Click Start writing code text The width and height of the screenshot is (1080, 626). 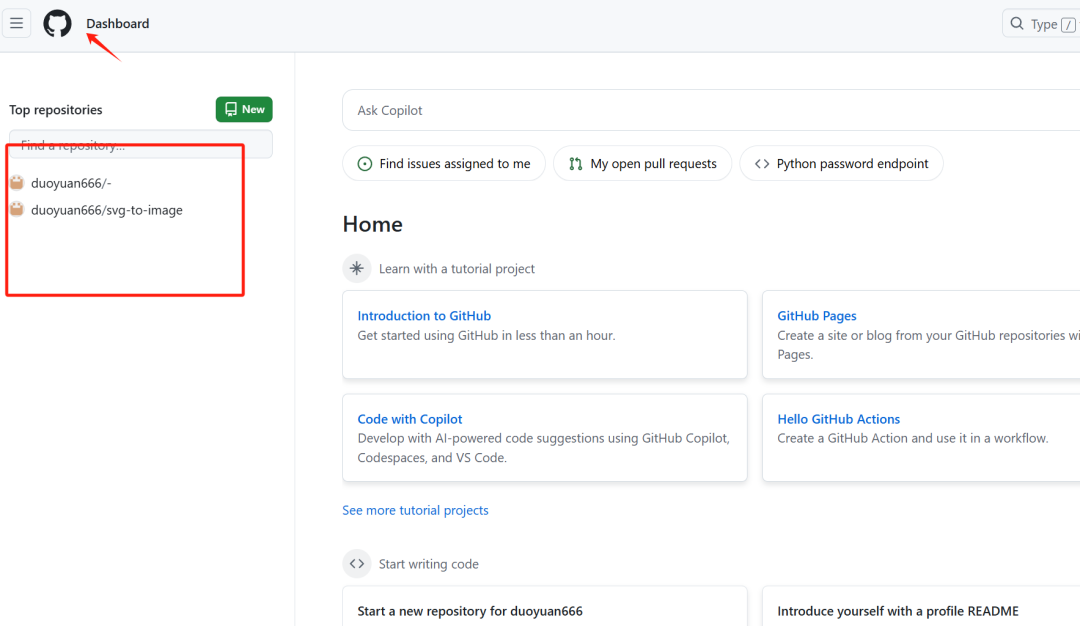[428, 564]
